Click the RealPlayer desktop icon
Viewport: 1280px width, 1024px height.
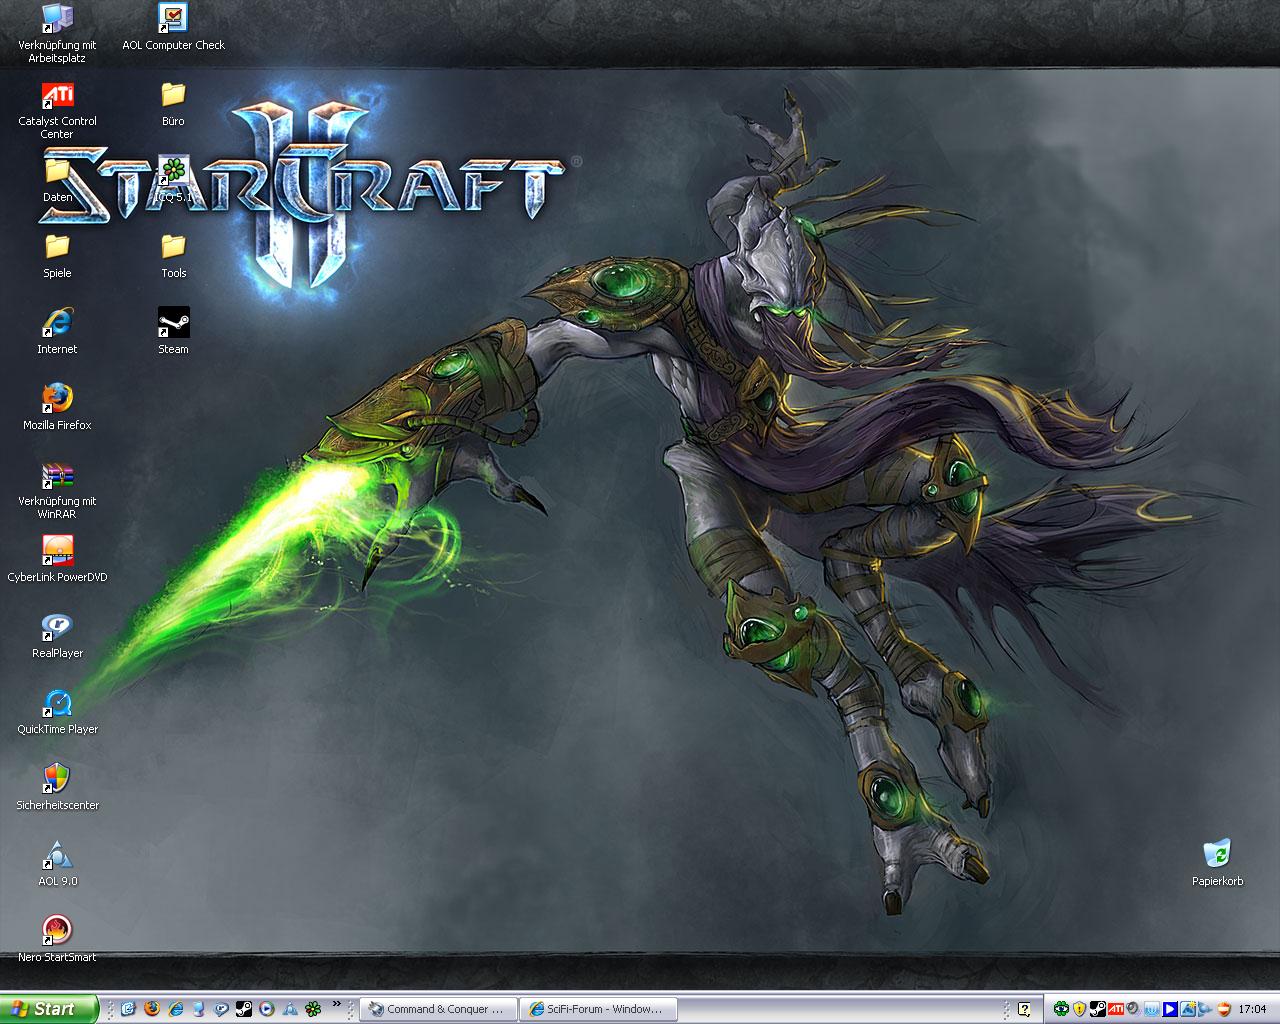(x=57, y=627)
